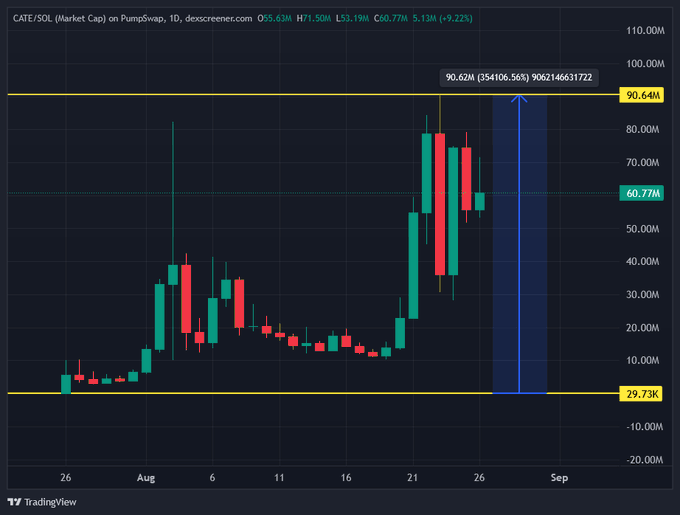The image size is (680, 515).
Task: Click the 40.00M price axis label
Action: [642, 261]
